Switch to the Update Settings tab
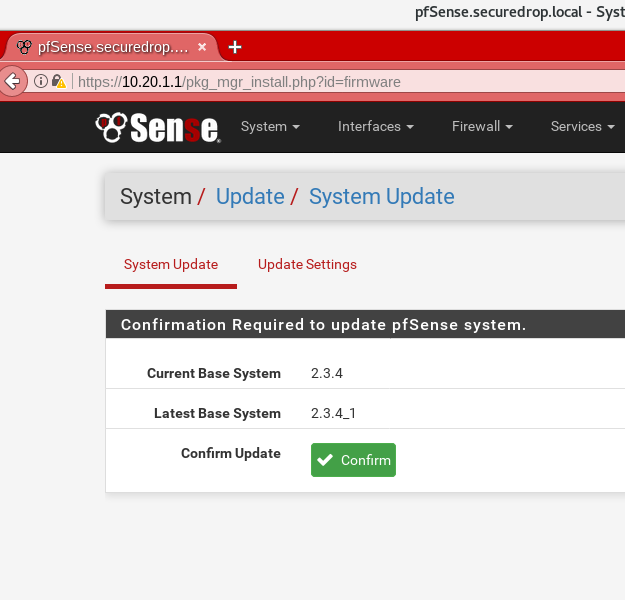Viewport: 625px width, 600px height. (307, 264)
